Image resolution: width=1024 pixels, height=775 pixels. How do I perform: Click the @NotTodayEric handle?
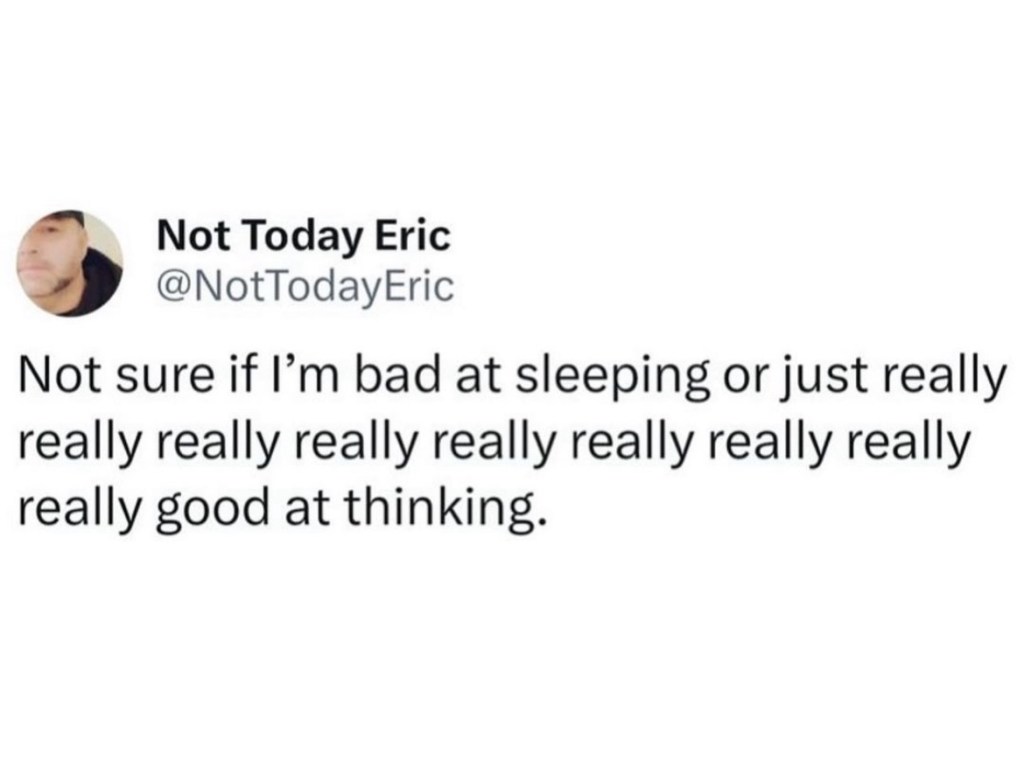pyautogui.click(x=306, y=288)
